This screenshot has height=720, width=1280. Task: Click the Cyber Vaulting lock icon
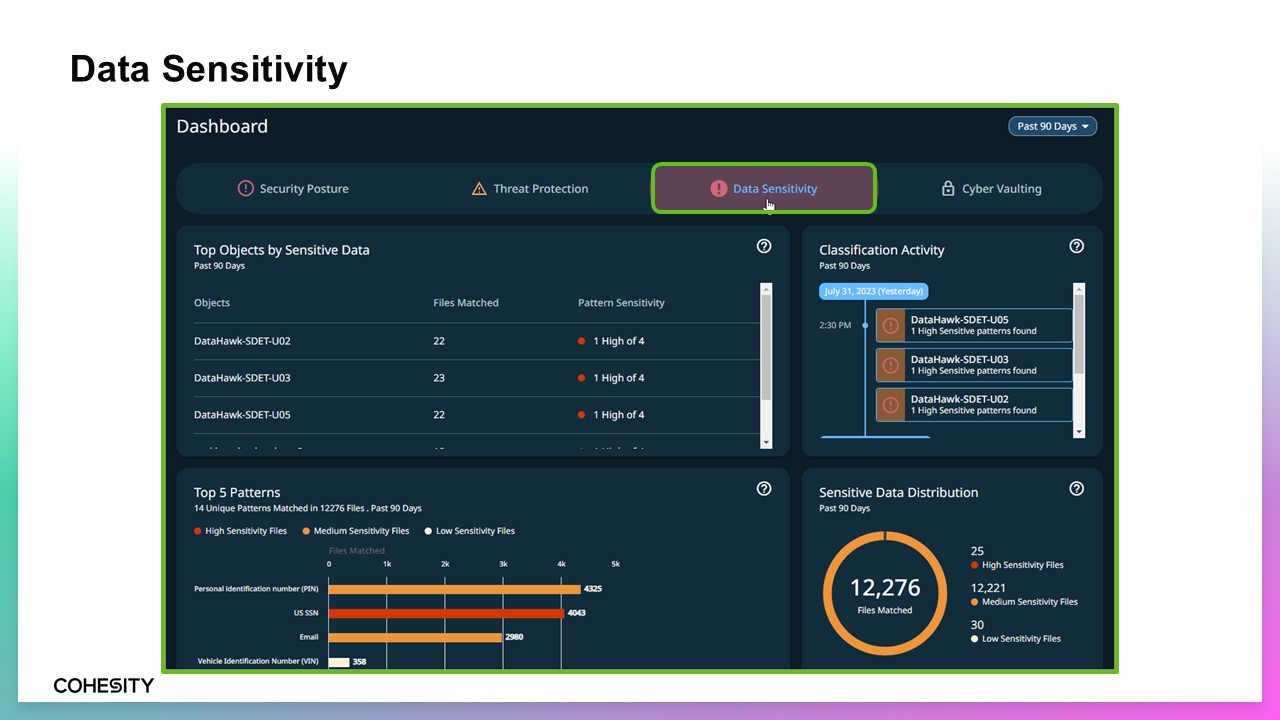click(948, 188)
